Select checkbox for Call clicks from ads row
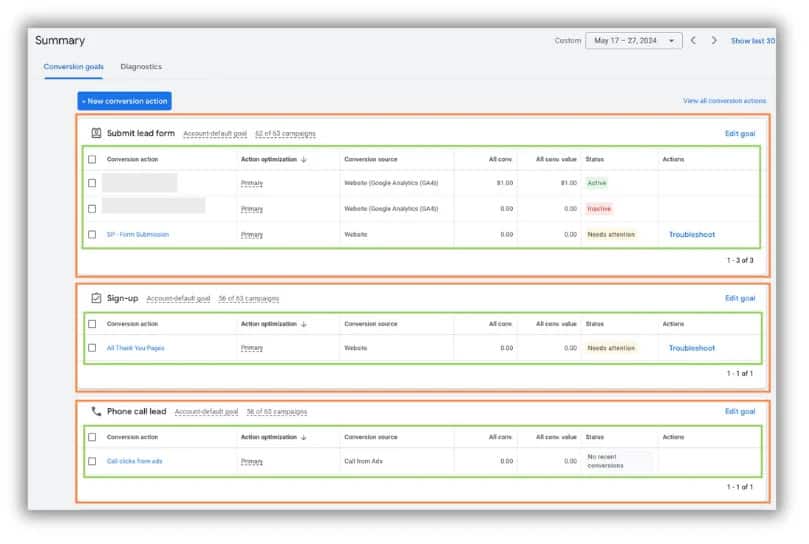 pyautogui.click(x=92, y=461)
